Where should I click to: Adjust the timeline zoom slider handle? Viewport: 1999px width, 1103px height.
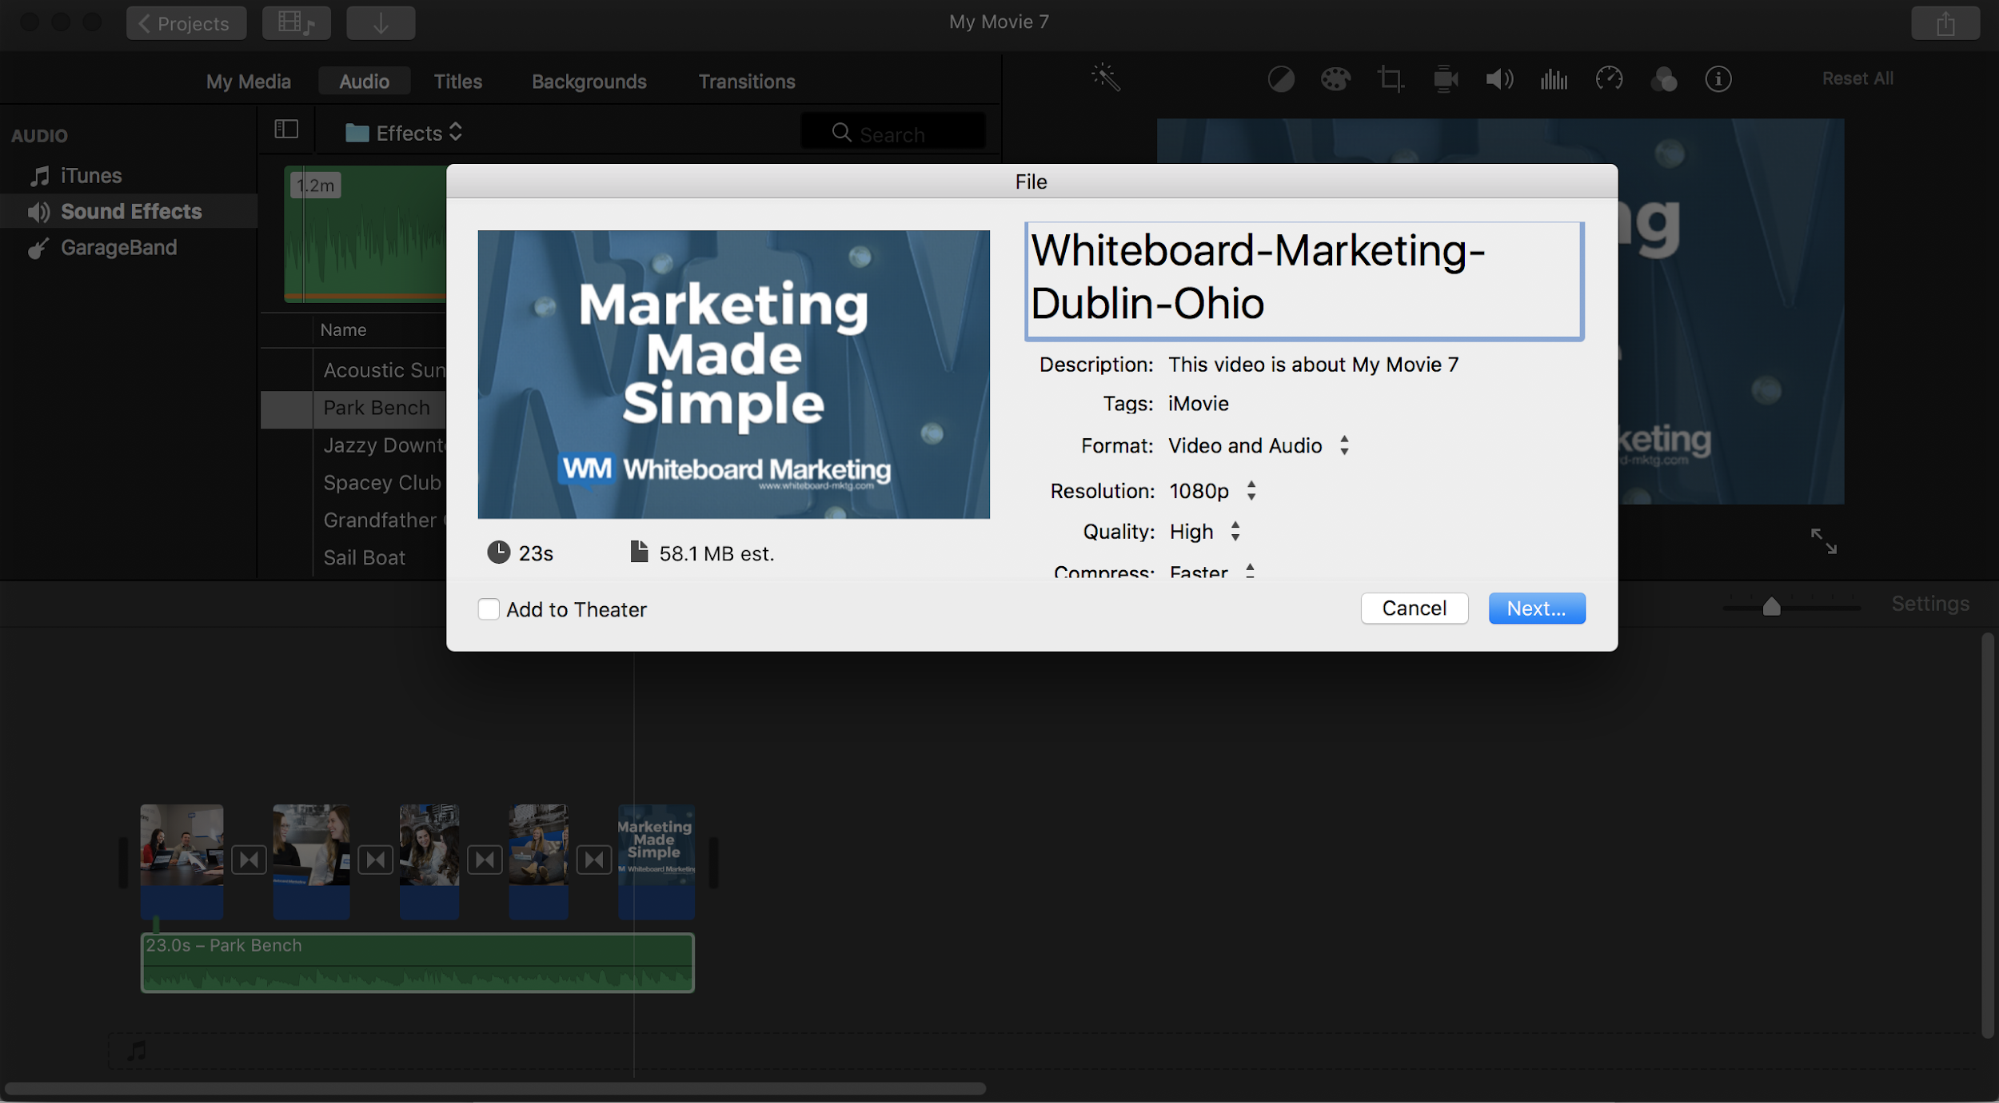[1771, 606]
